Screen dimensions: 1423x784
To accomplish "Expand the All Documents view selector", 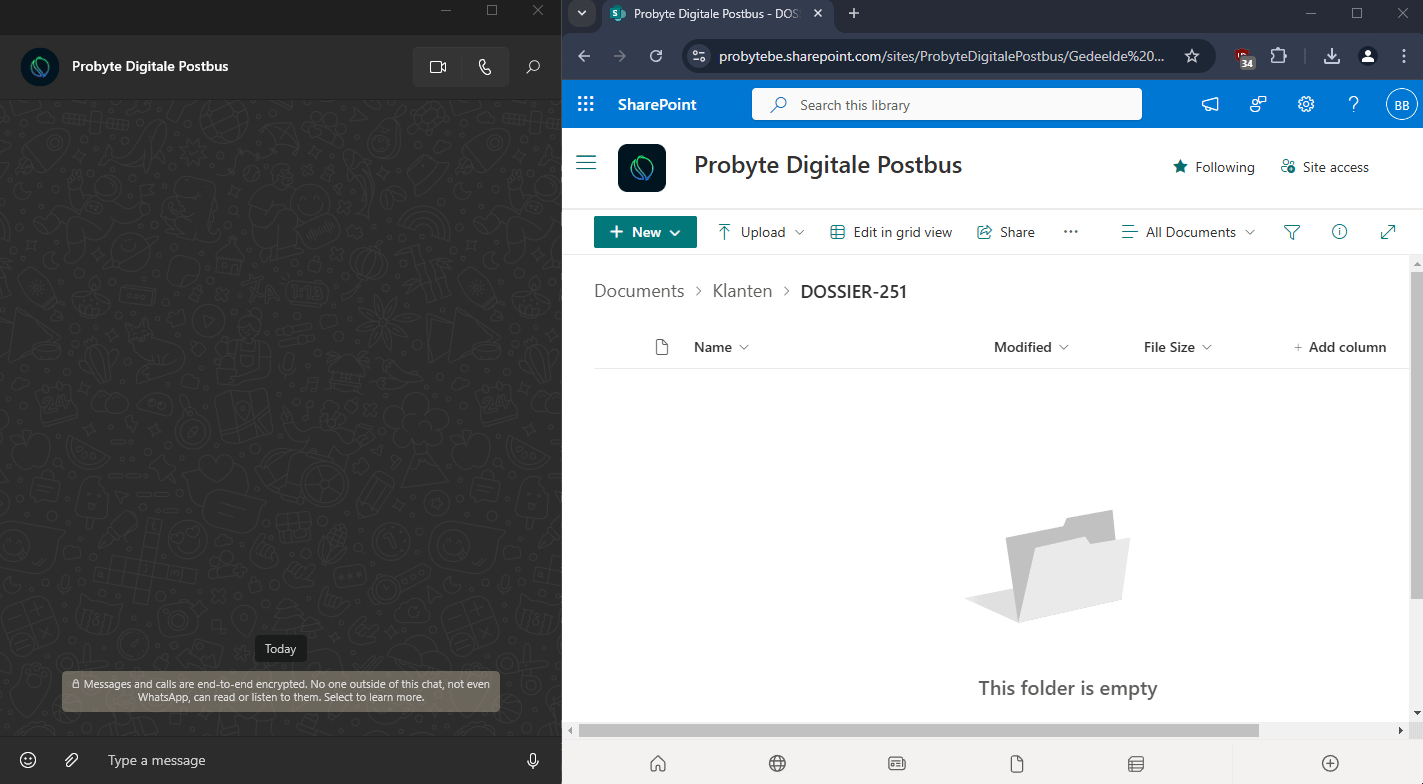I will pos(1188,232).
